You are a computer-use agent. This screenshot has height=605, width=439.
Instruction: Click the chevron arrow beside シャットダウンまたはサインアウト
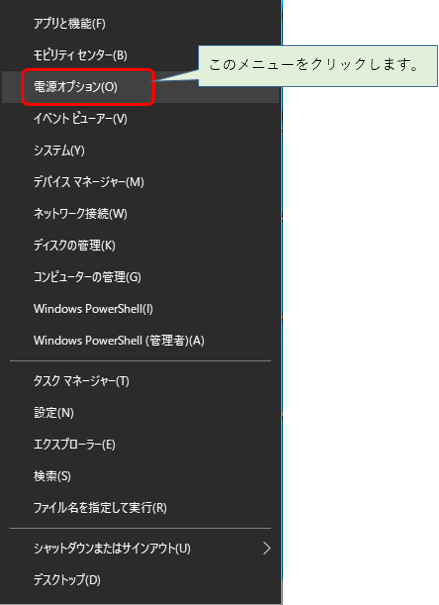pyautogui.click(x=267, y=548)
